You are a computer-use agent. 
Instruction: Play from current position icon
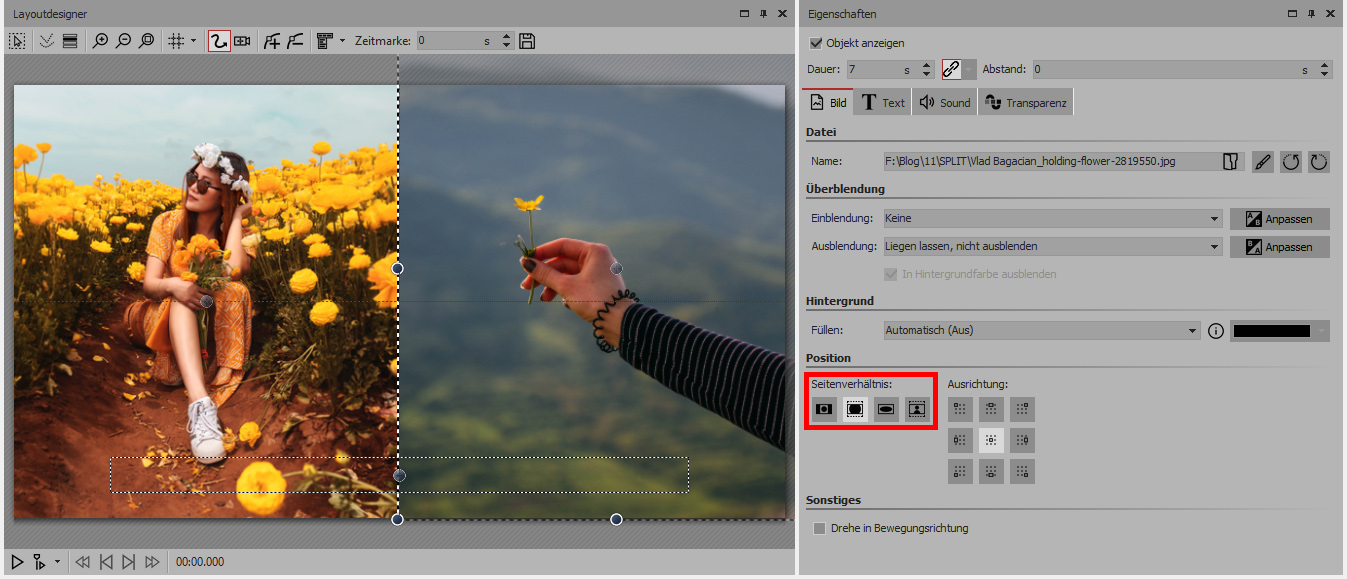click(x=39, y=562)
